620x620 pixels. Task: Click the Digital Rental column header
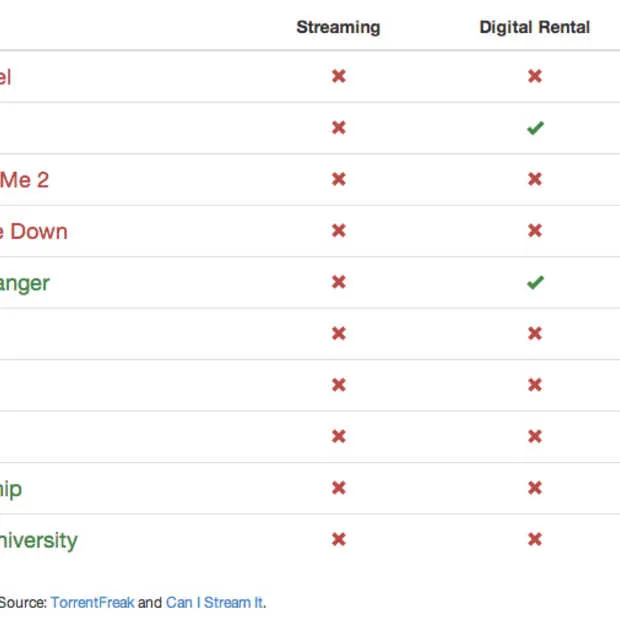point(535,27)
